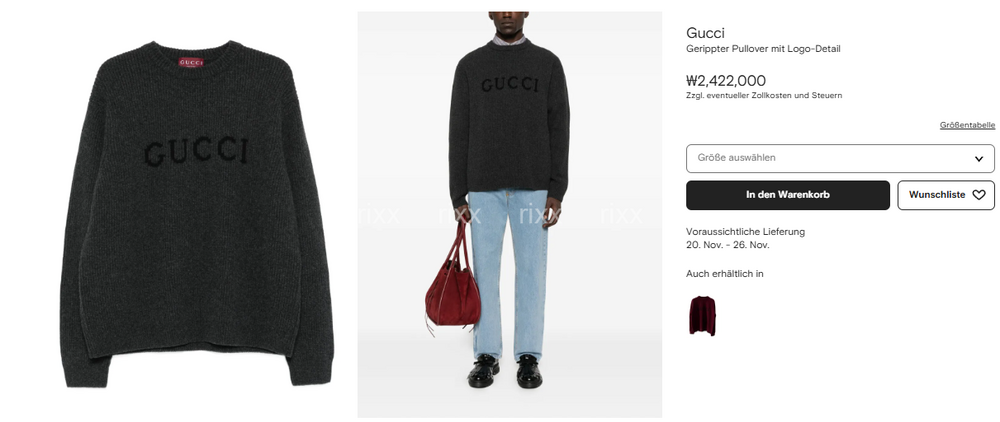1000x422 pixels.
Task: Click the Gerippter Pullover mit Logo-Detail title
Action: (x=763, y=49)
